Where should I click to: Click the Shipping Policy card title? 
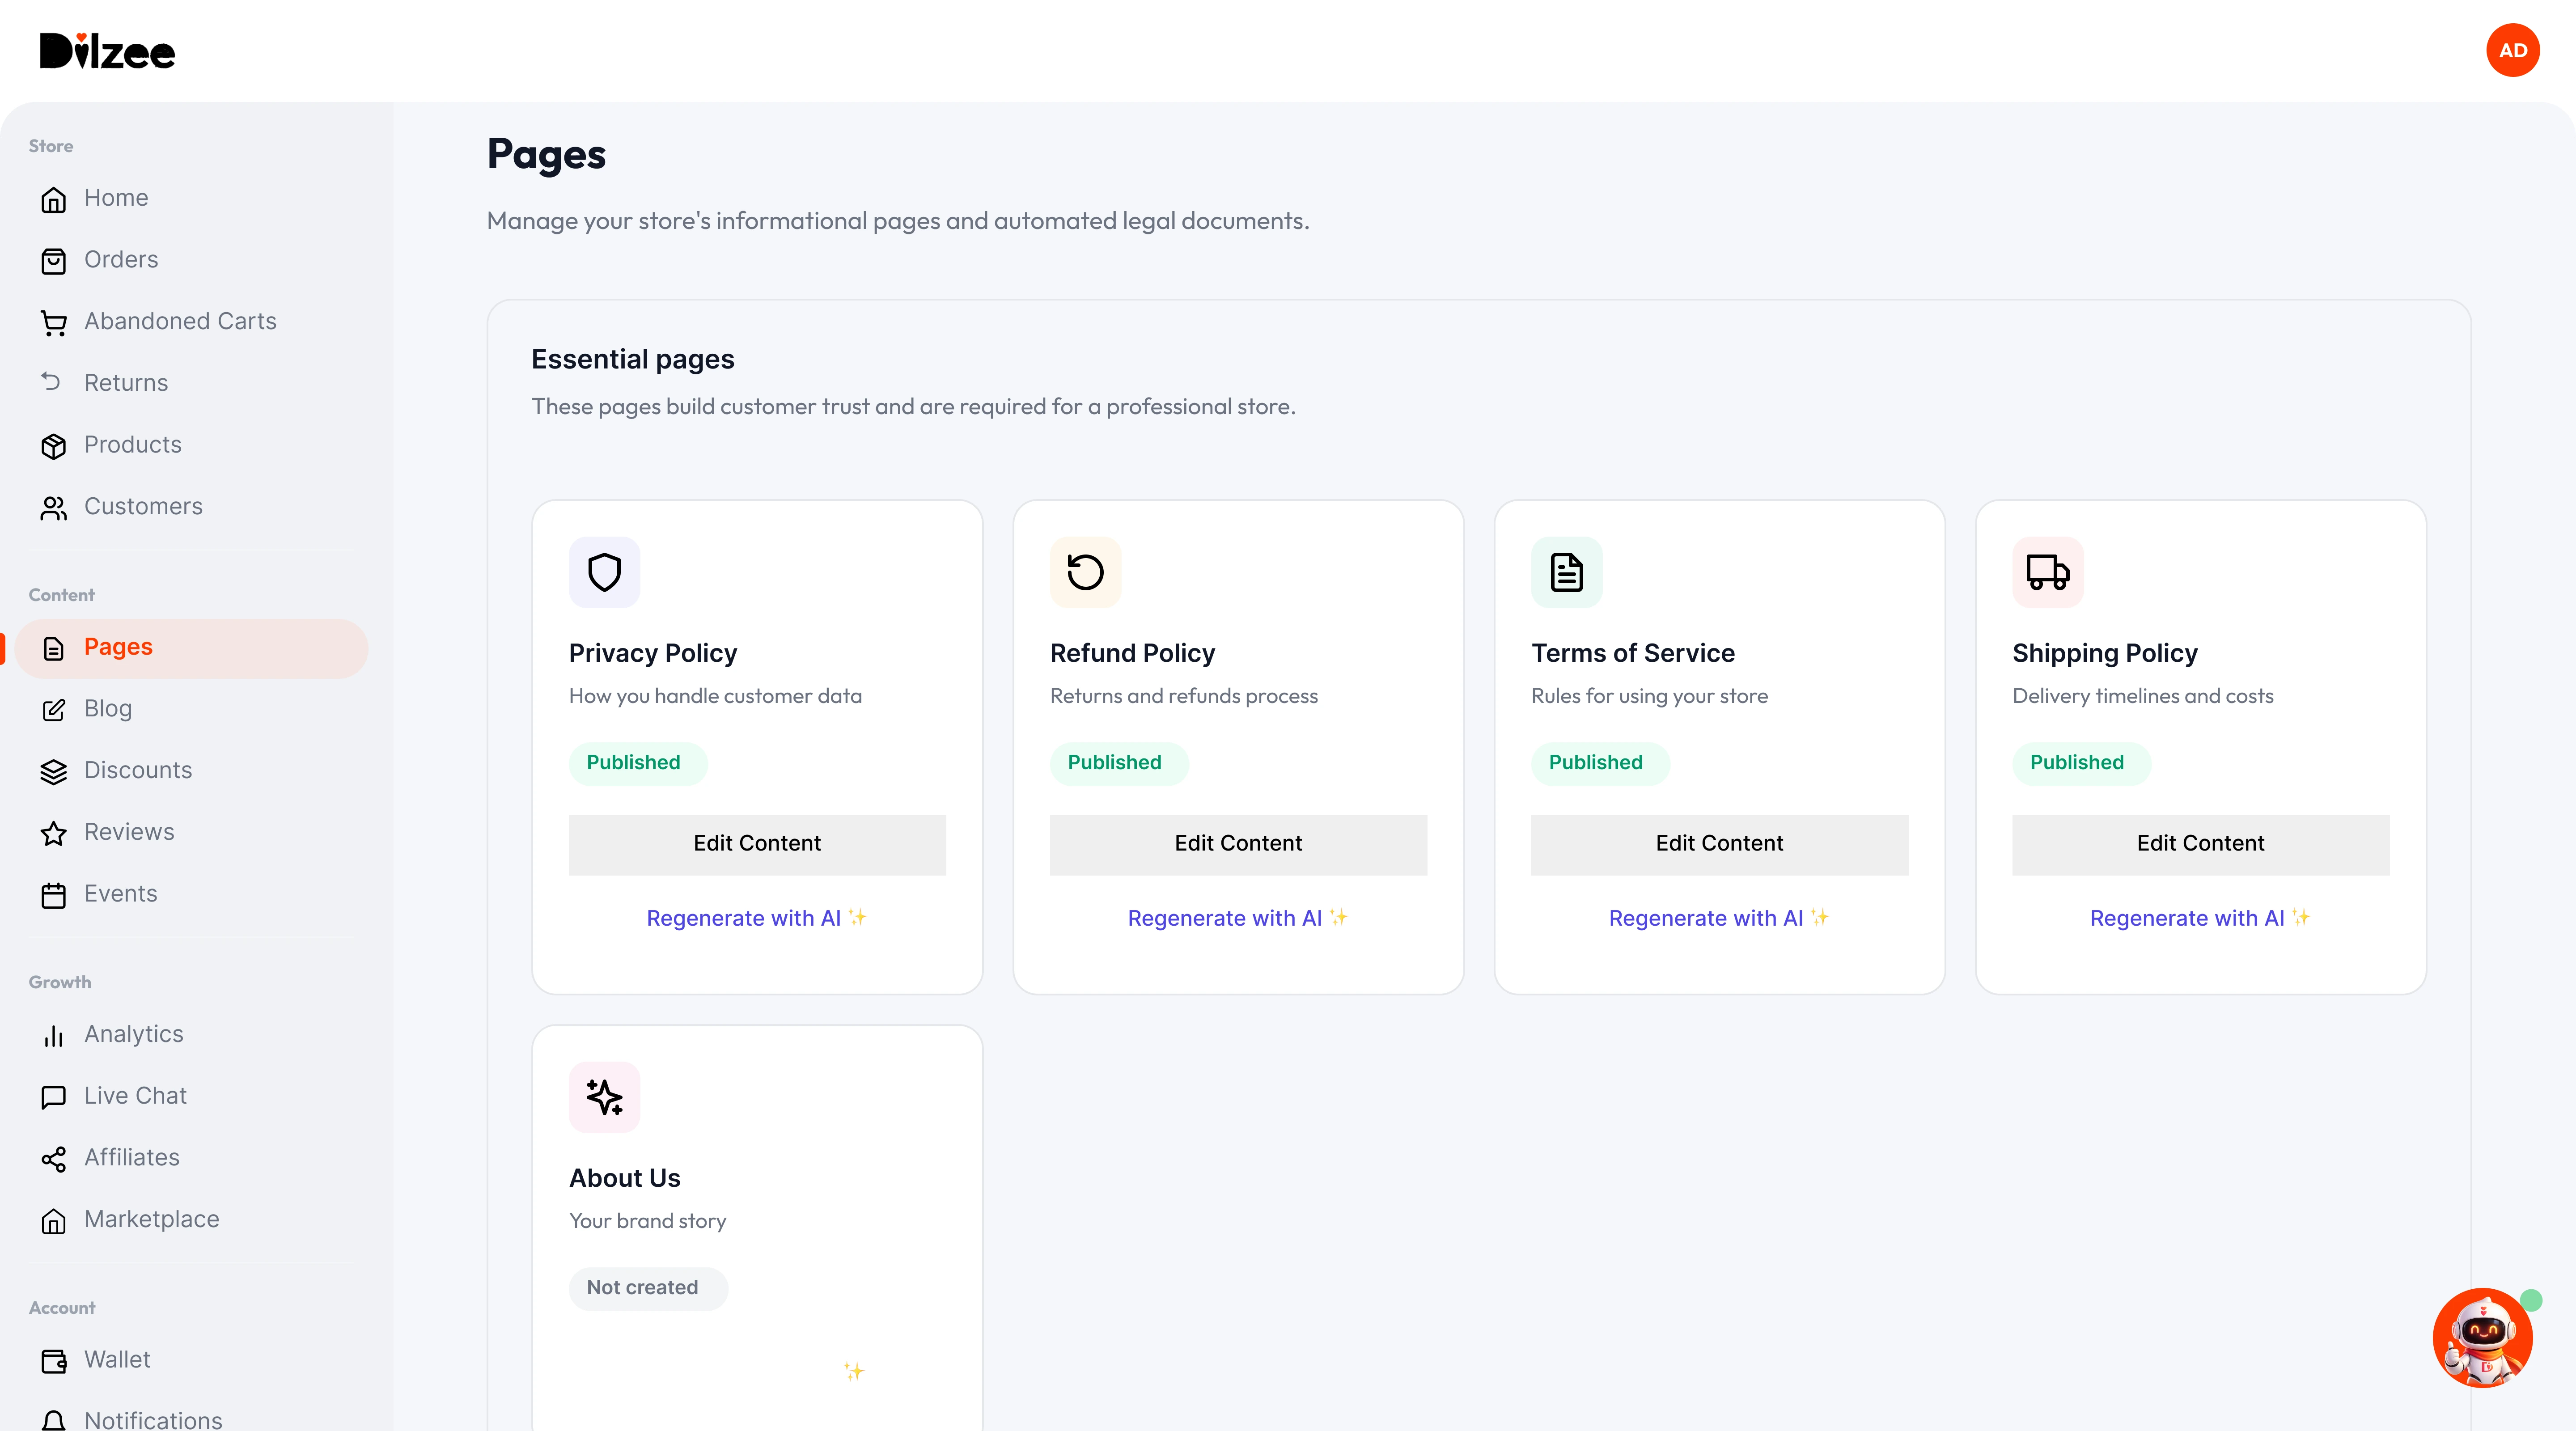(x=2105, y=653)
